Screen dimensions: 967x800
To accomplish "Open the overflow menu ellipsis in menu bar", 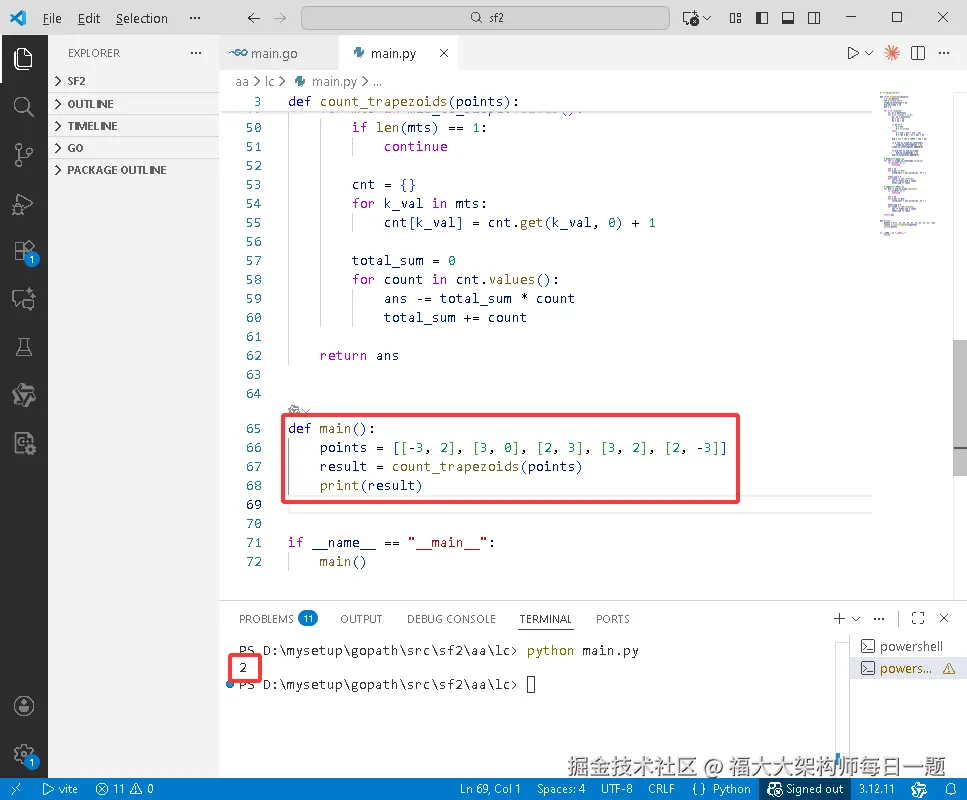I will 195,18.
